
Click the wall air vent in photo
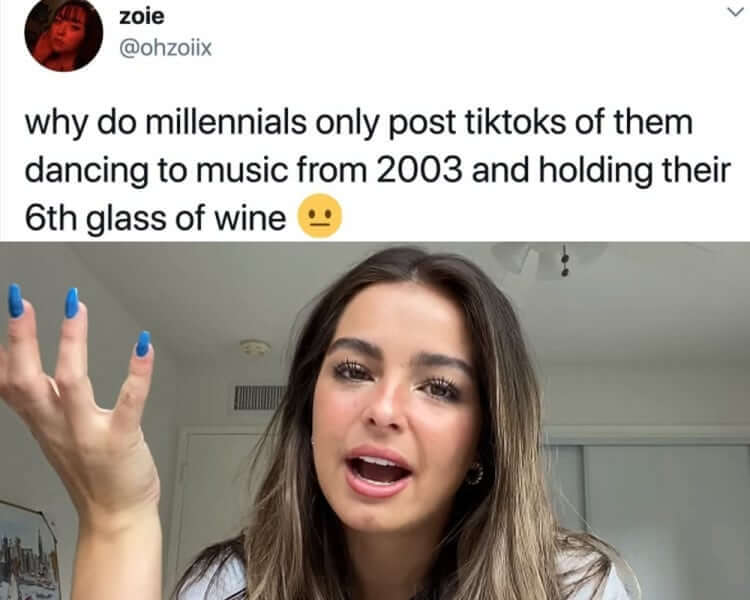259,398
